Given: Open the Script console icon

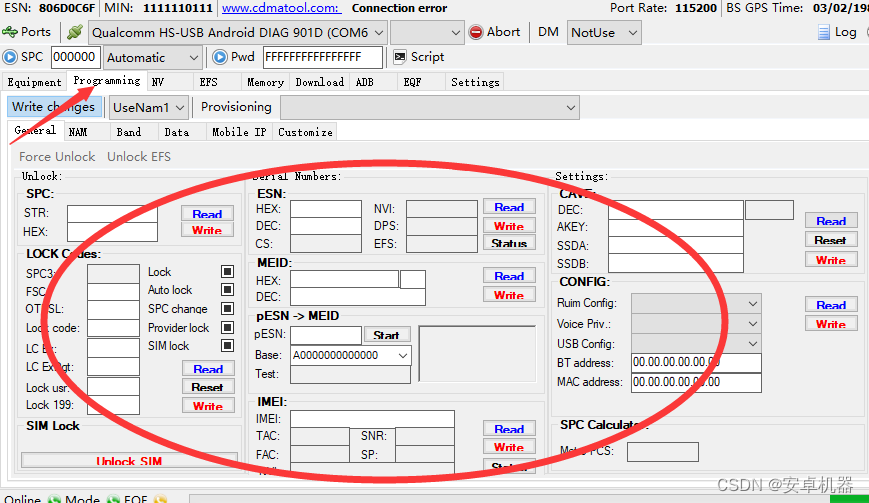Looking at the screenshot, I should pos(400,57).
